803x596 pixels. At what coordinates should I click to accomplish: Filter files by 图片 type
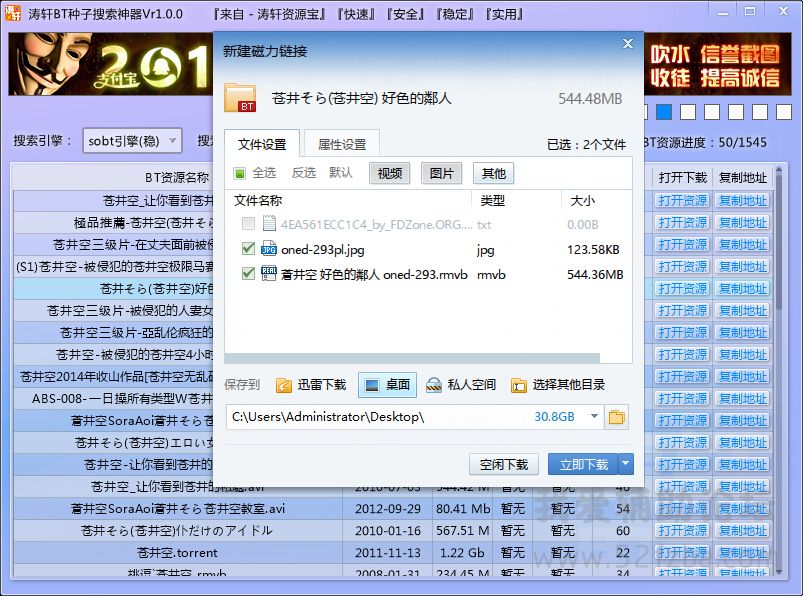pyautogui.click(x=441, y=173)
